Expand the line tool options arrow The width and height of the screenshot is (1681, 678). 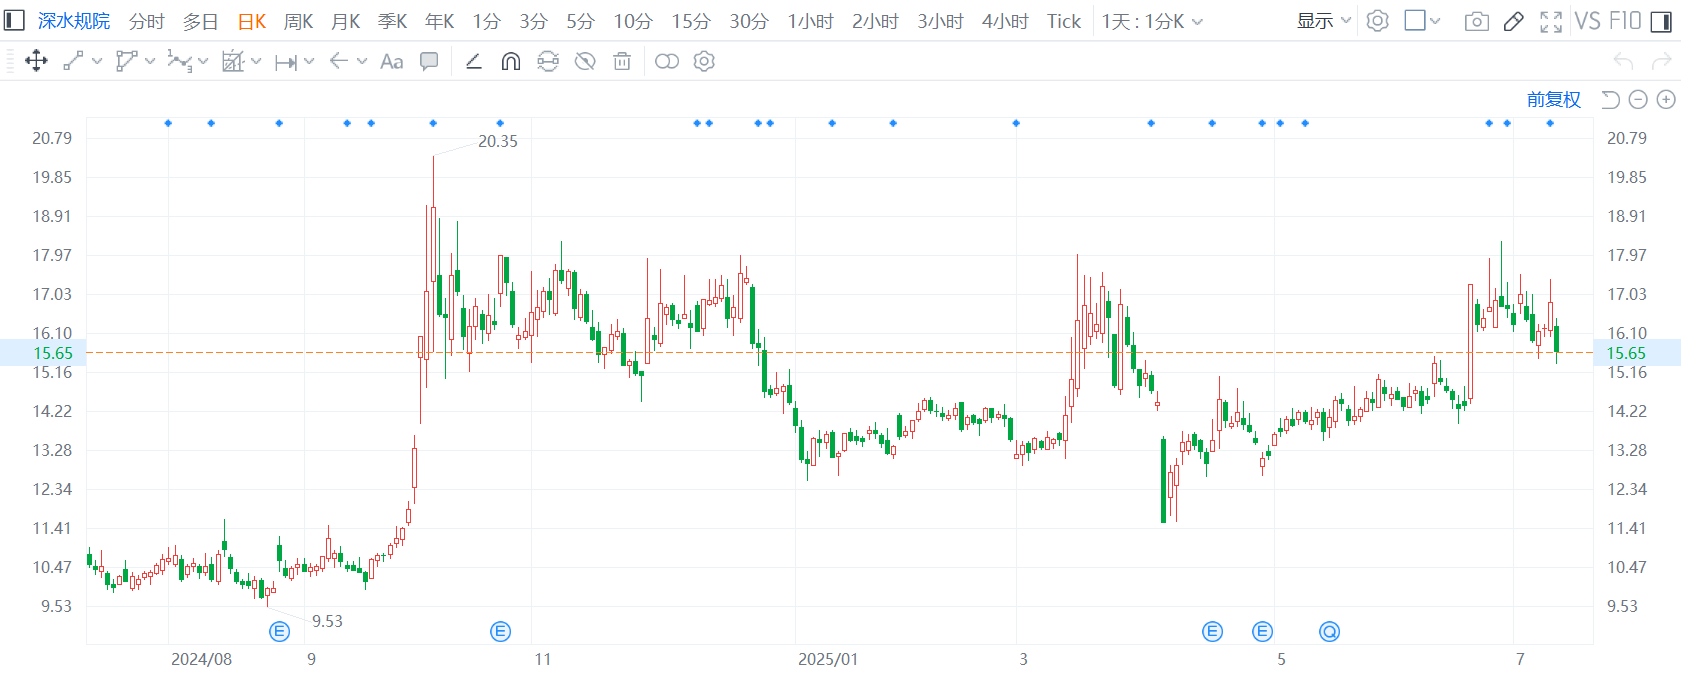point(97,61)
